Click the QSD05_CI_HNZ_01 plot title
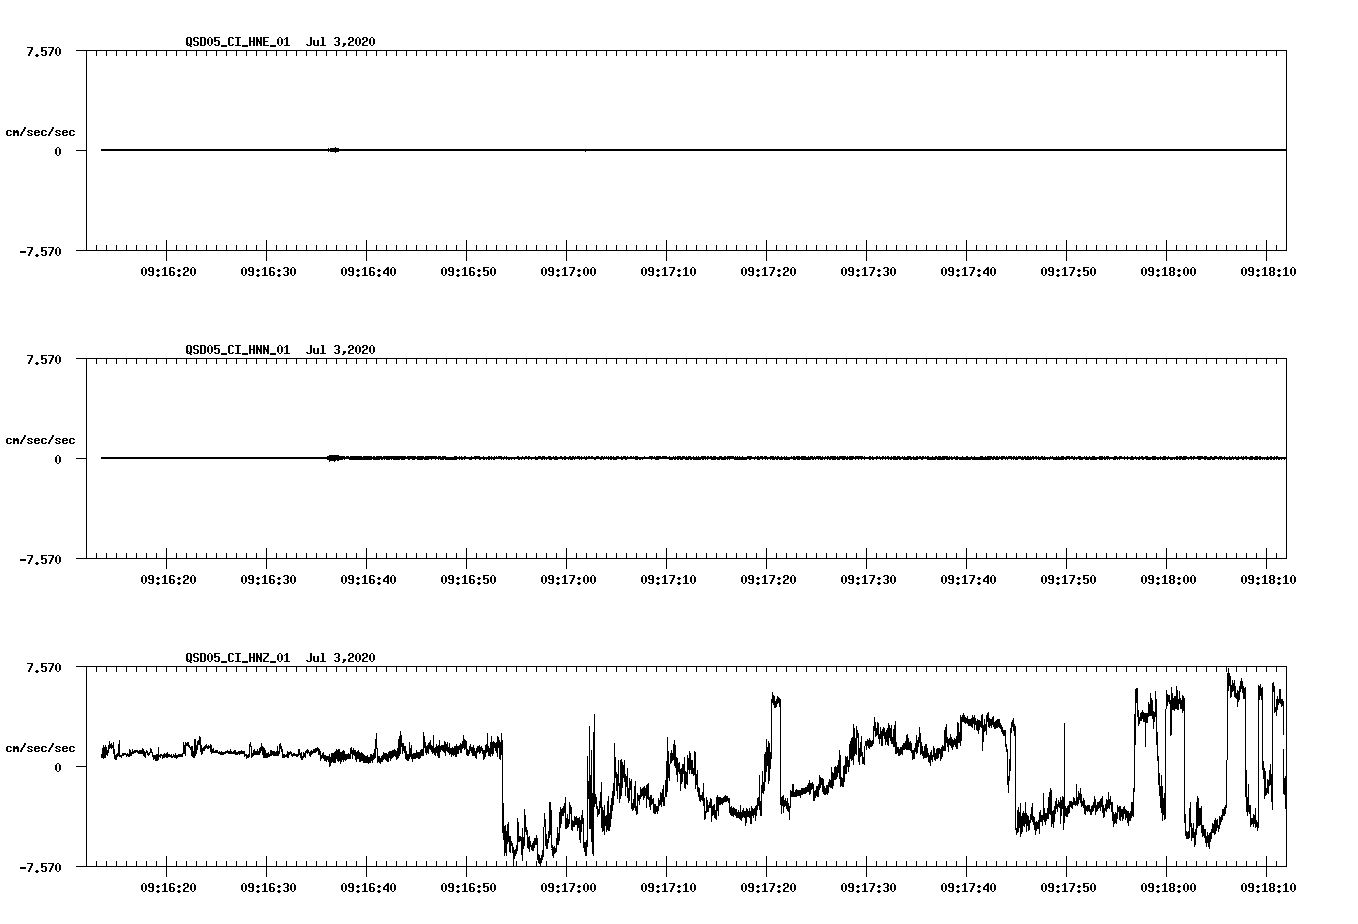1358x924 pixels. tap(280, 657)
